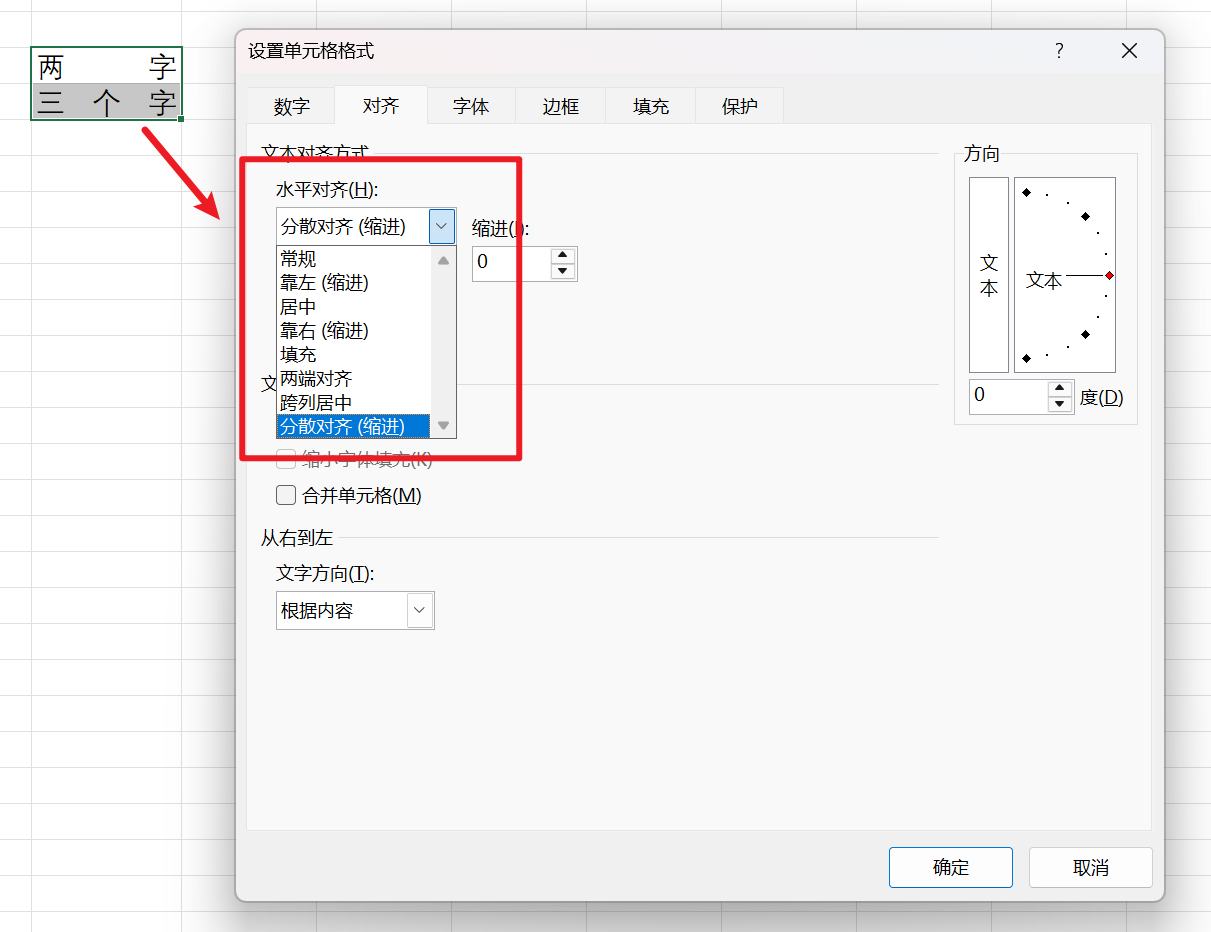
Task: Select 跨列居中 alignment option
Action: (354, 403)
